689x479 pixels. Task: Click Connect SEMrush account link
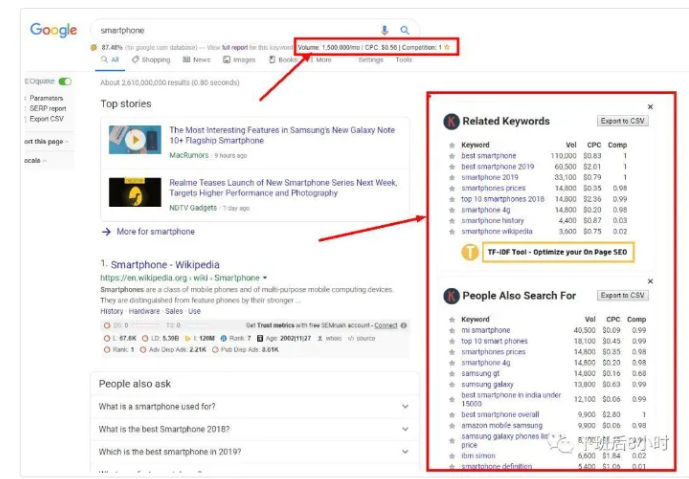(x=386, y=325)
